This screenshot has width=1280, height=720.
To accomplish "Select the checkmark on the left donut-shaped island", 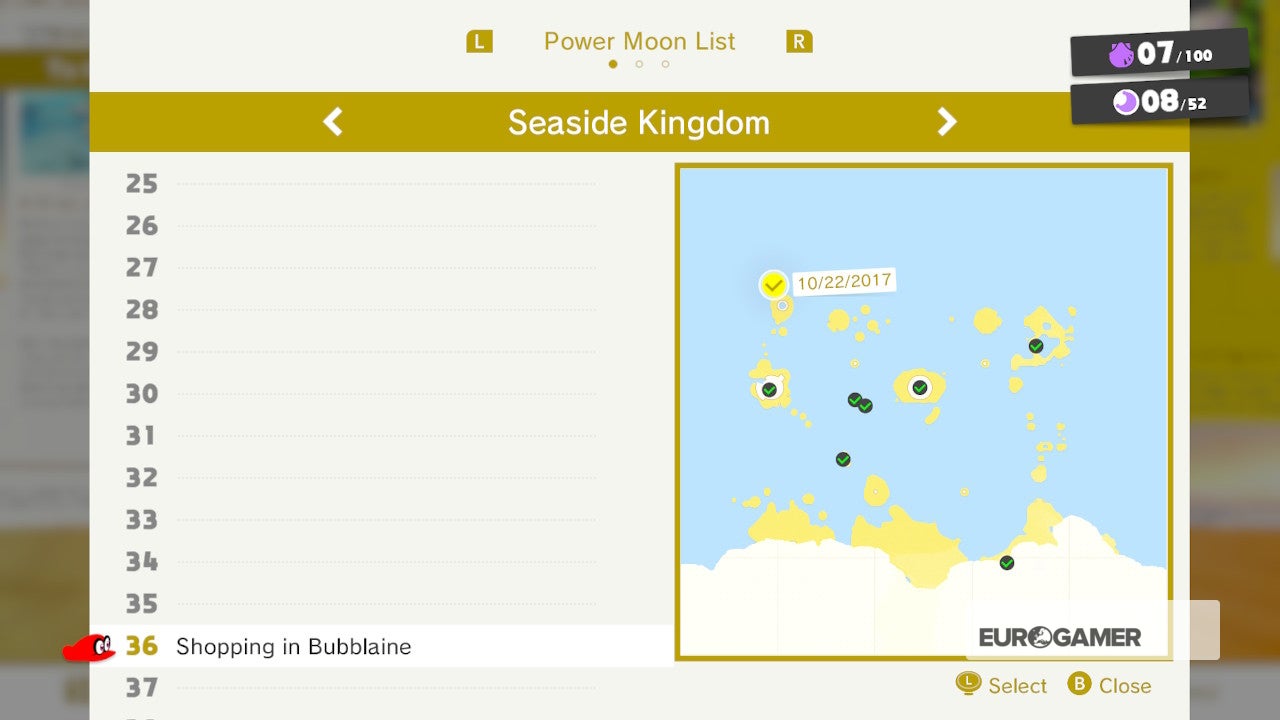I will (769, 390).
